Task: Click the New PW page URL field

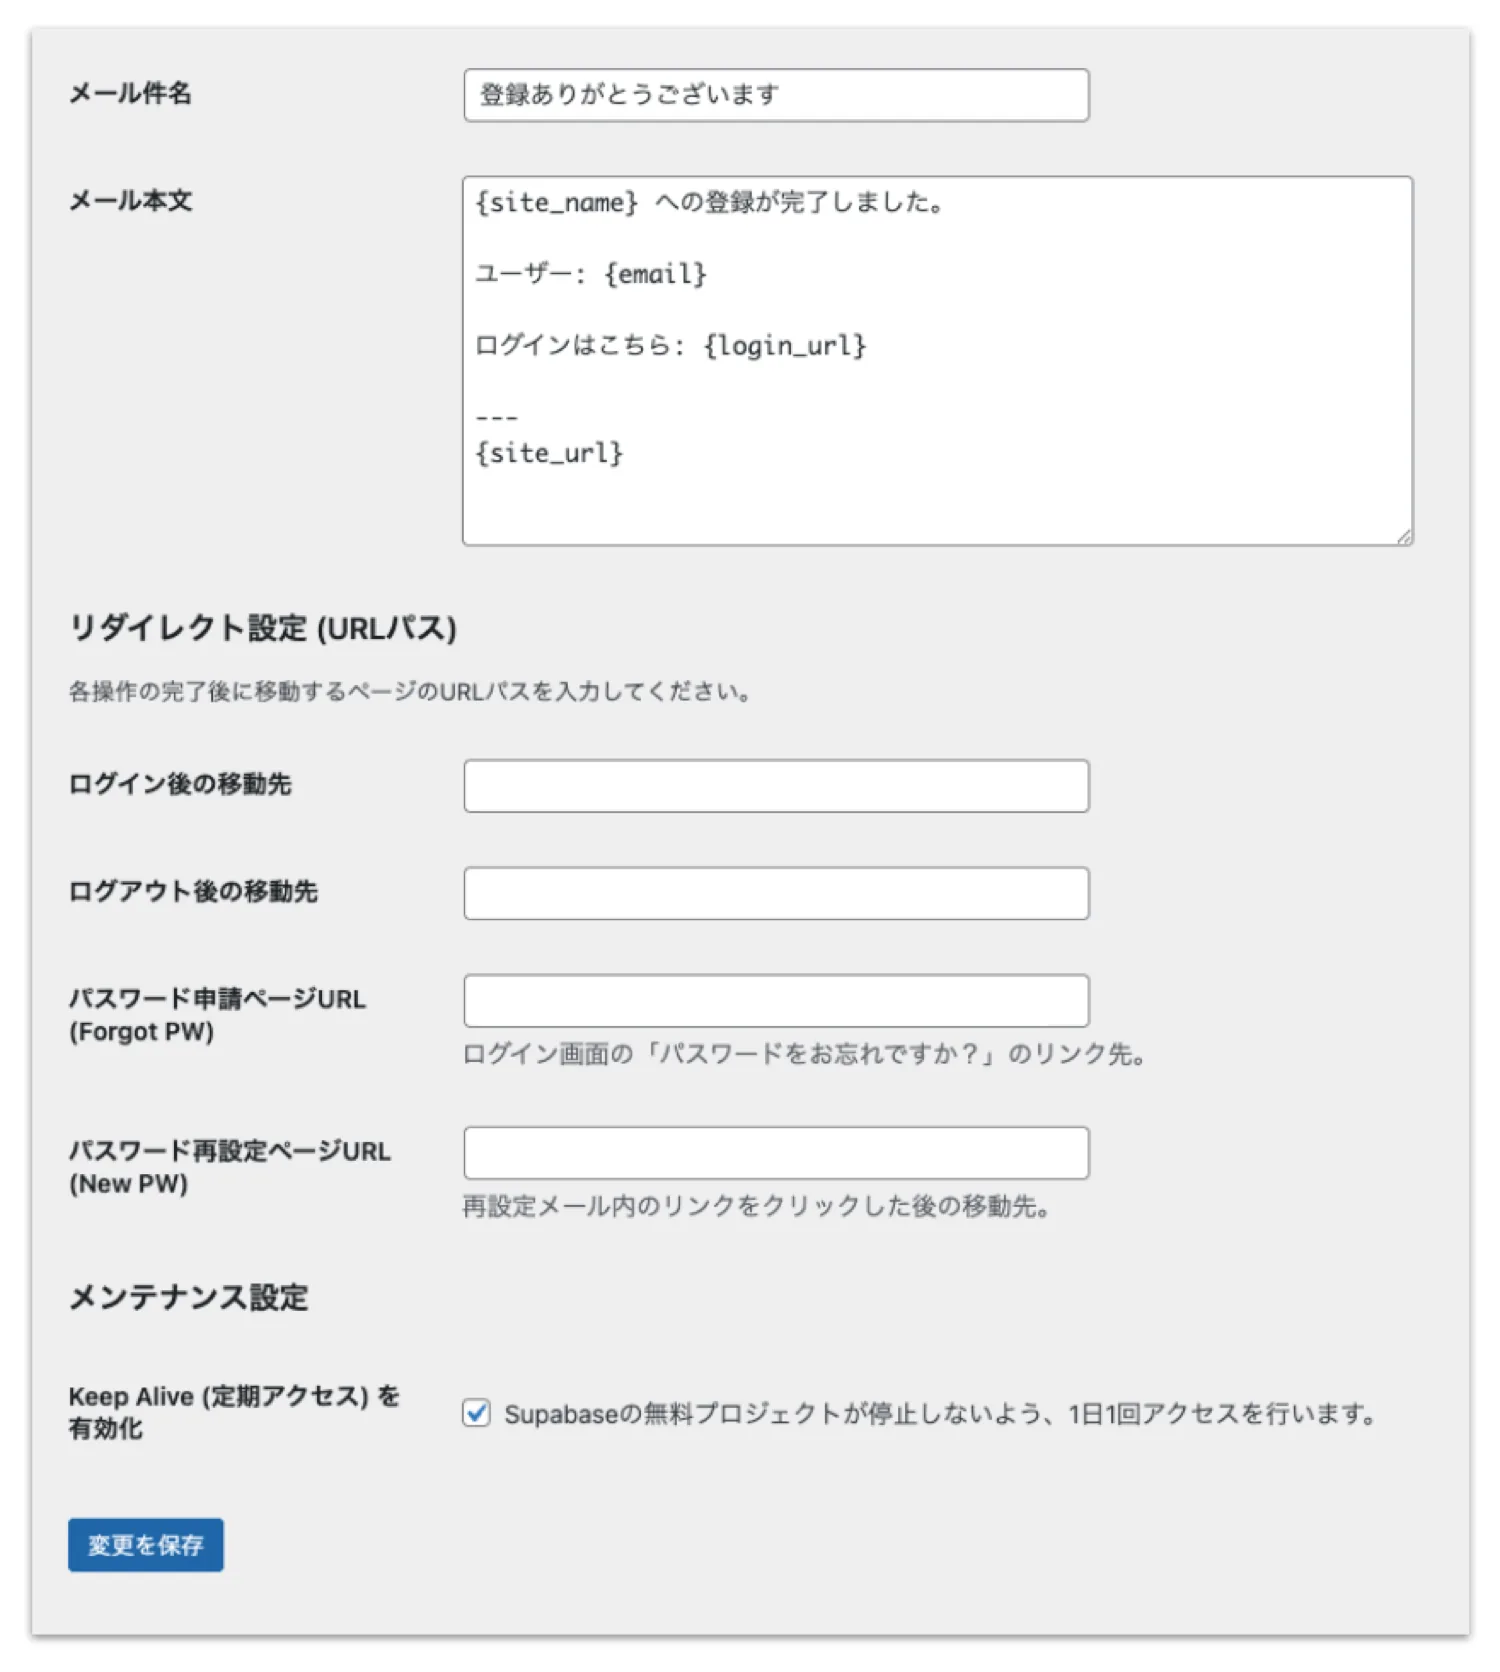Action: pos(776,1153)
